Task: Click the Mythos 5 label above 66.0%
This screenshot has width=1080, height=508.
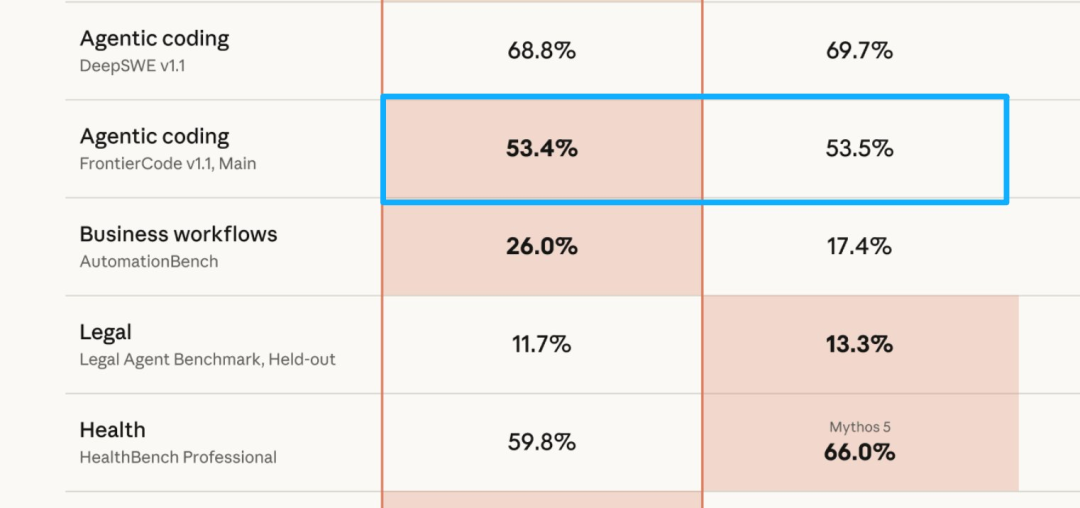Action: [860, 427]
